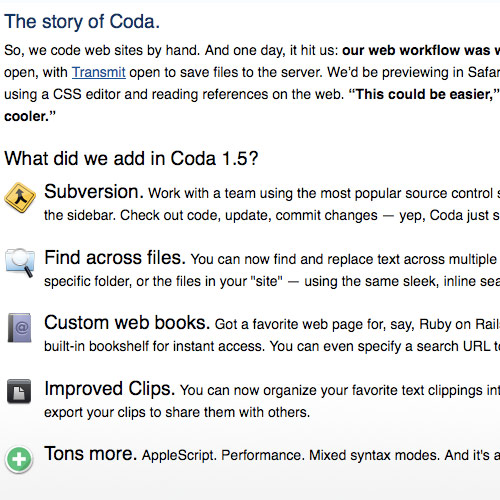The width and height of the screenshot is (500, 500).
Task: Click the 'built-in bookshelf for instant access' line
Action: click(x=154, y=347)
